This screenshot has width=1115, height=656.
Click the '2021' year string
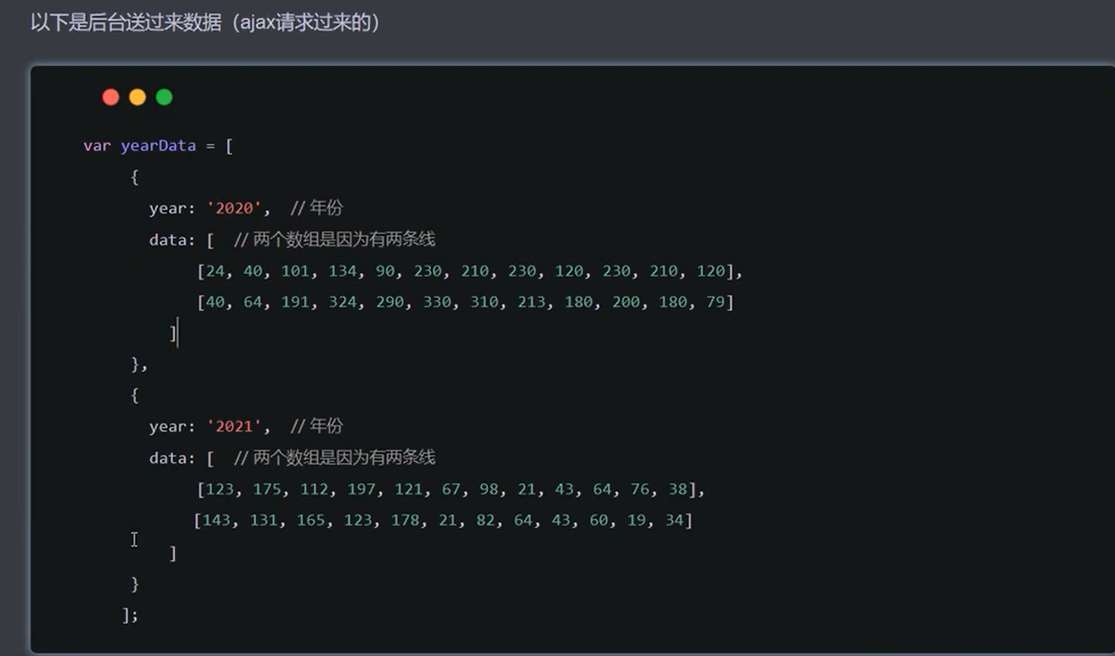tap(234, 426)
